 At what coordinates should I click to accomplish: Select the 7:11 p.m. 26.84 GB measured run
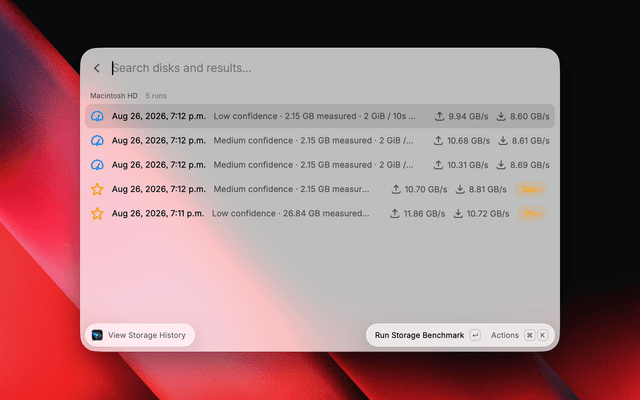click(x=320, y=213)
